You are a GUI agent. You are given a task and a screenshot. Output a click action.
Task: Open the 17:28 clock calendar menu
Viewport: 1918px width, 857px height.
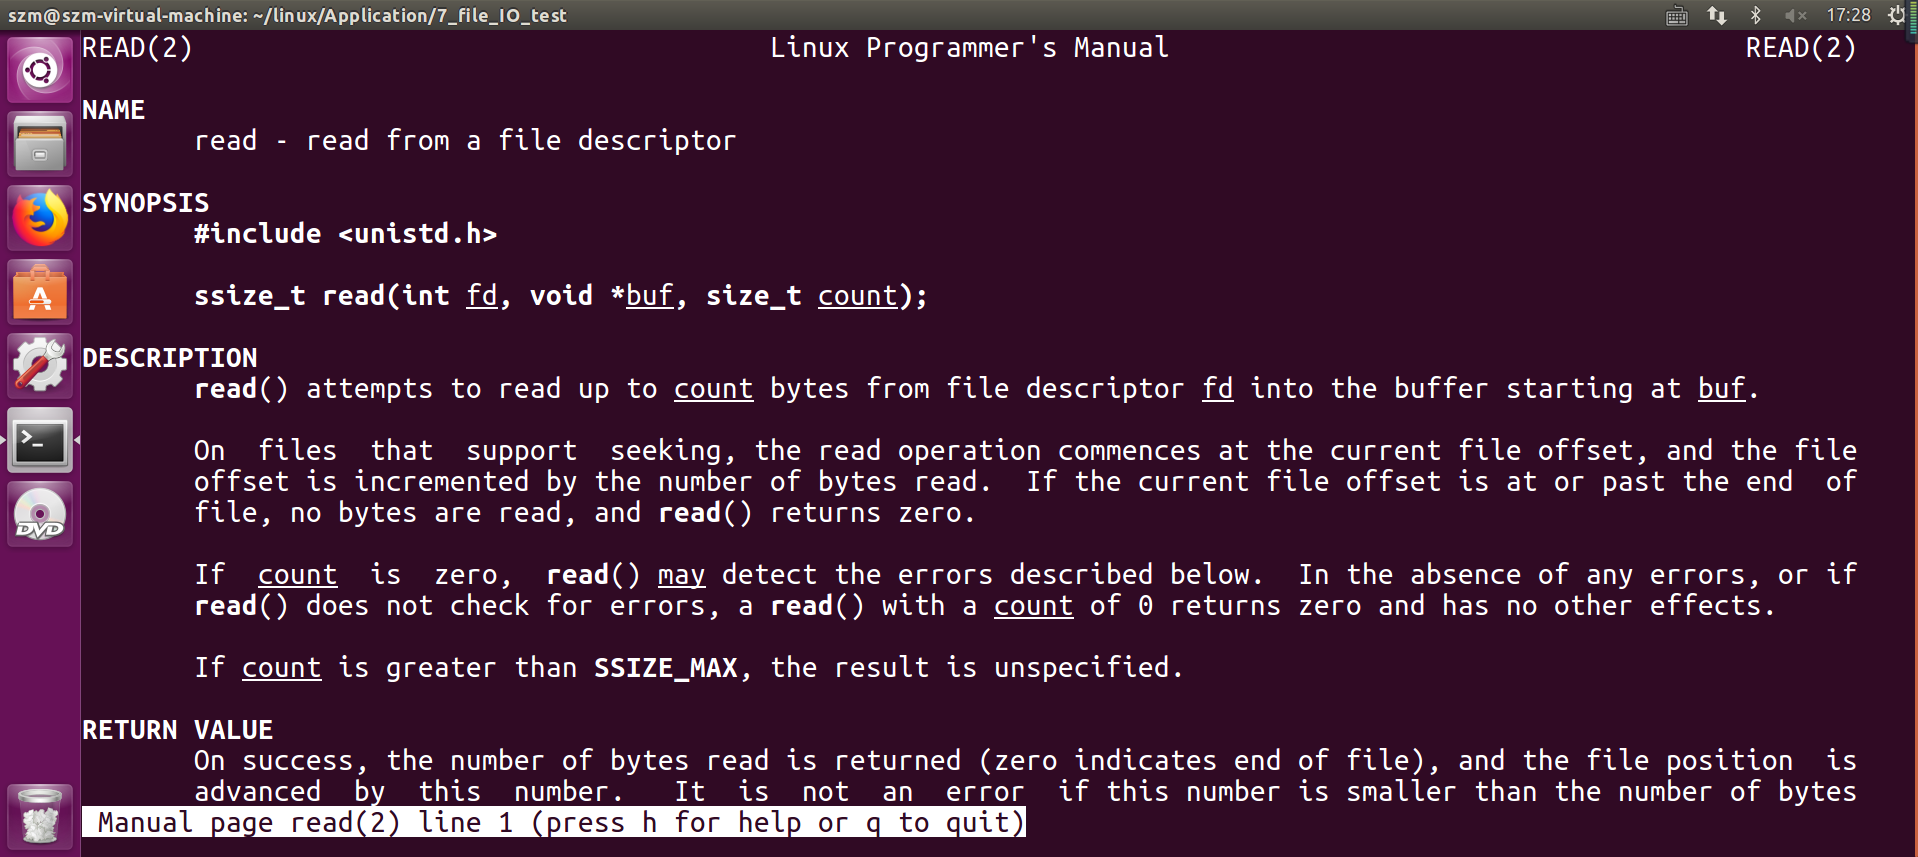point(1848,15)
